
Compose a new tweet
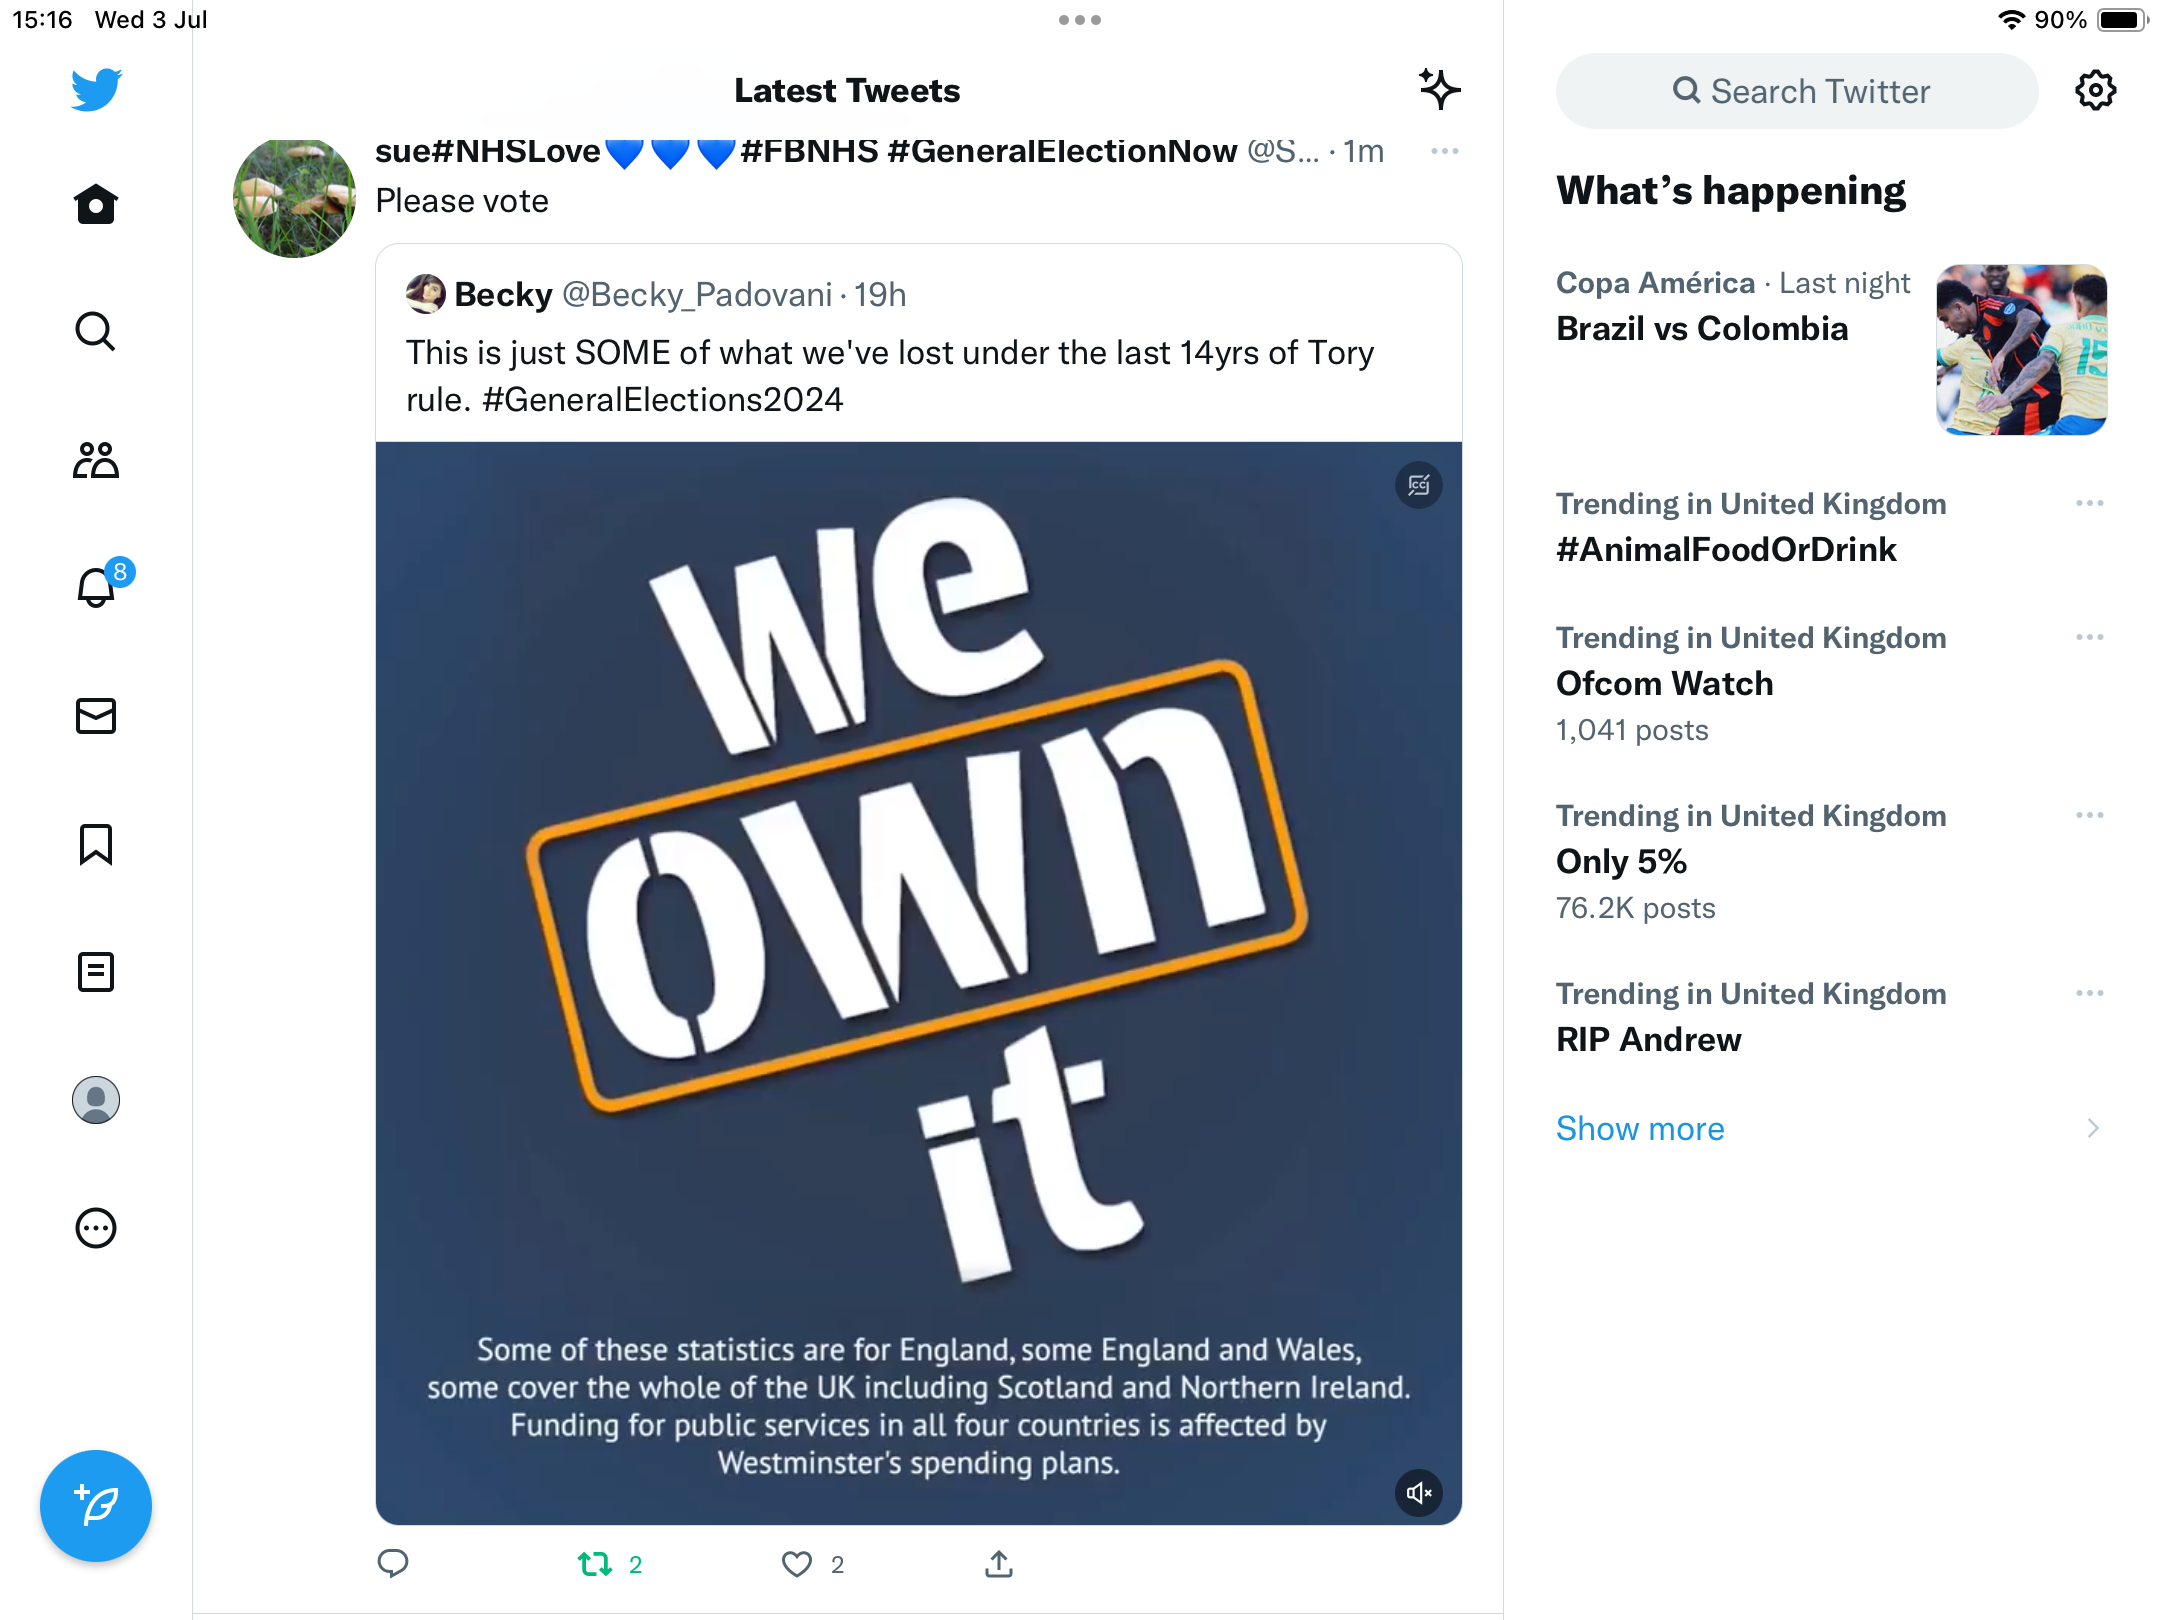pos(96,1506)
